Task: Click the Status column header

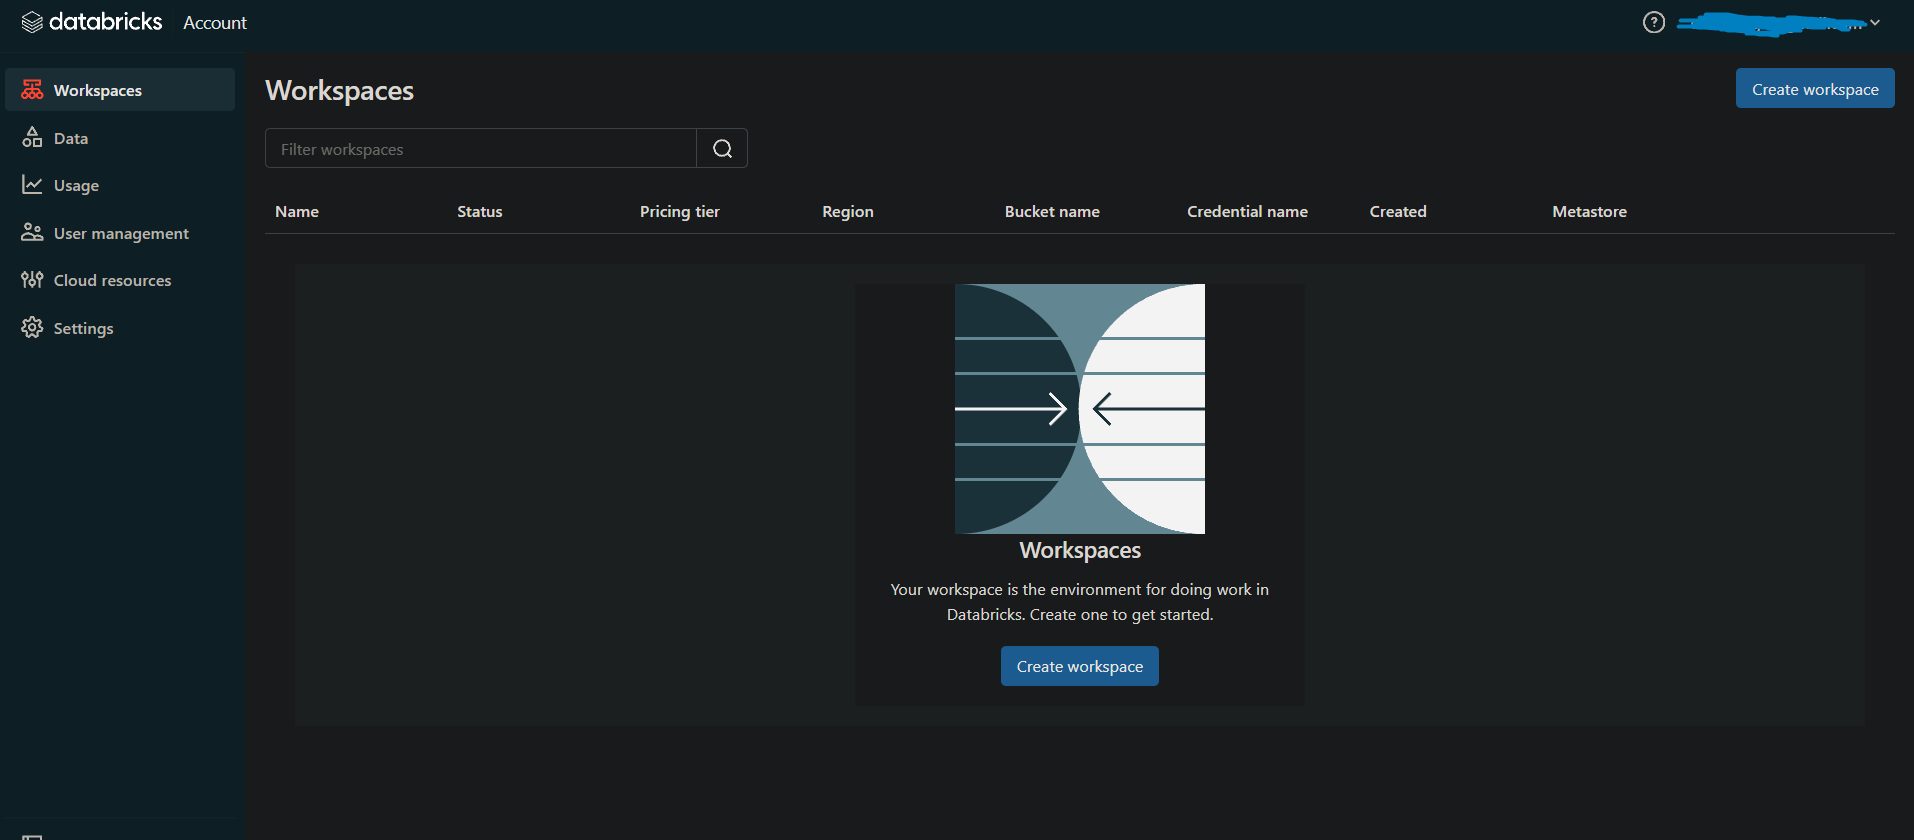Action: pyautogui.click(x=480, y=212)
